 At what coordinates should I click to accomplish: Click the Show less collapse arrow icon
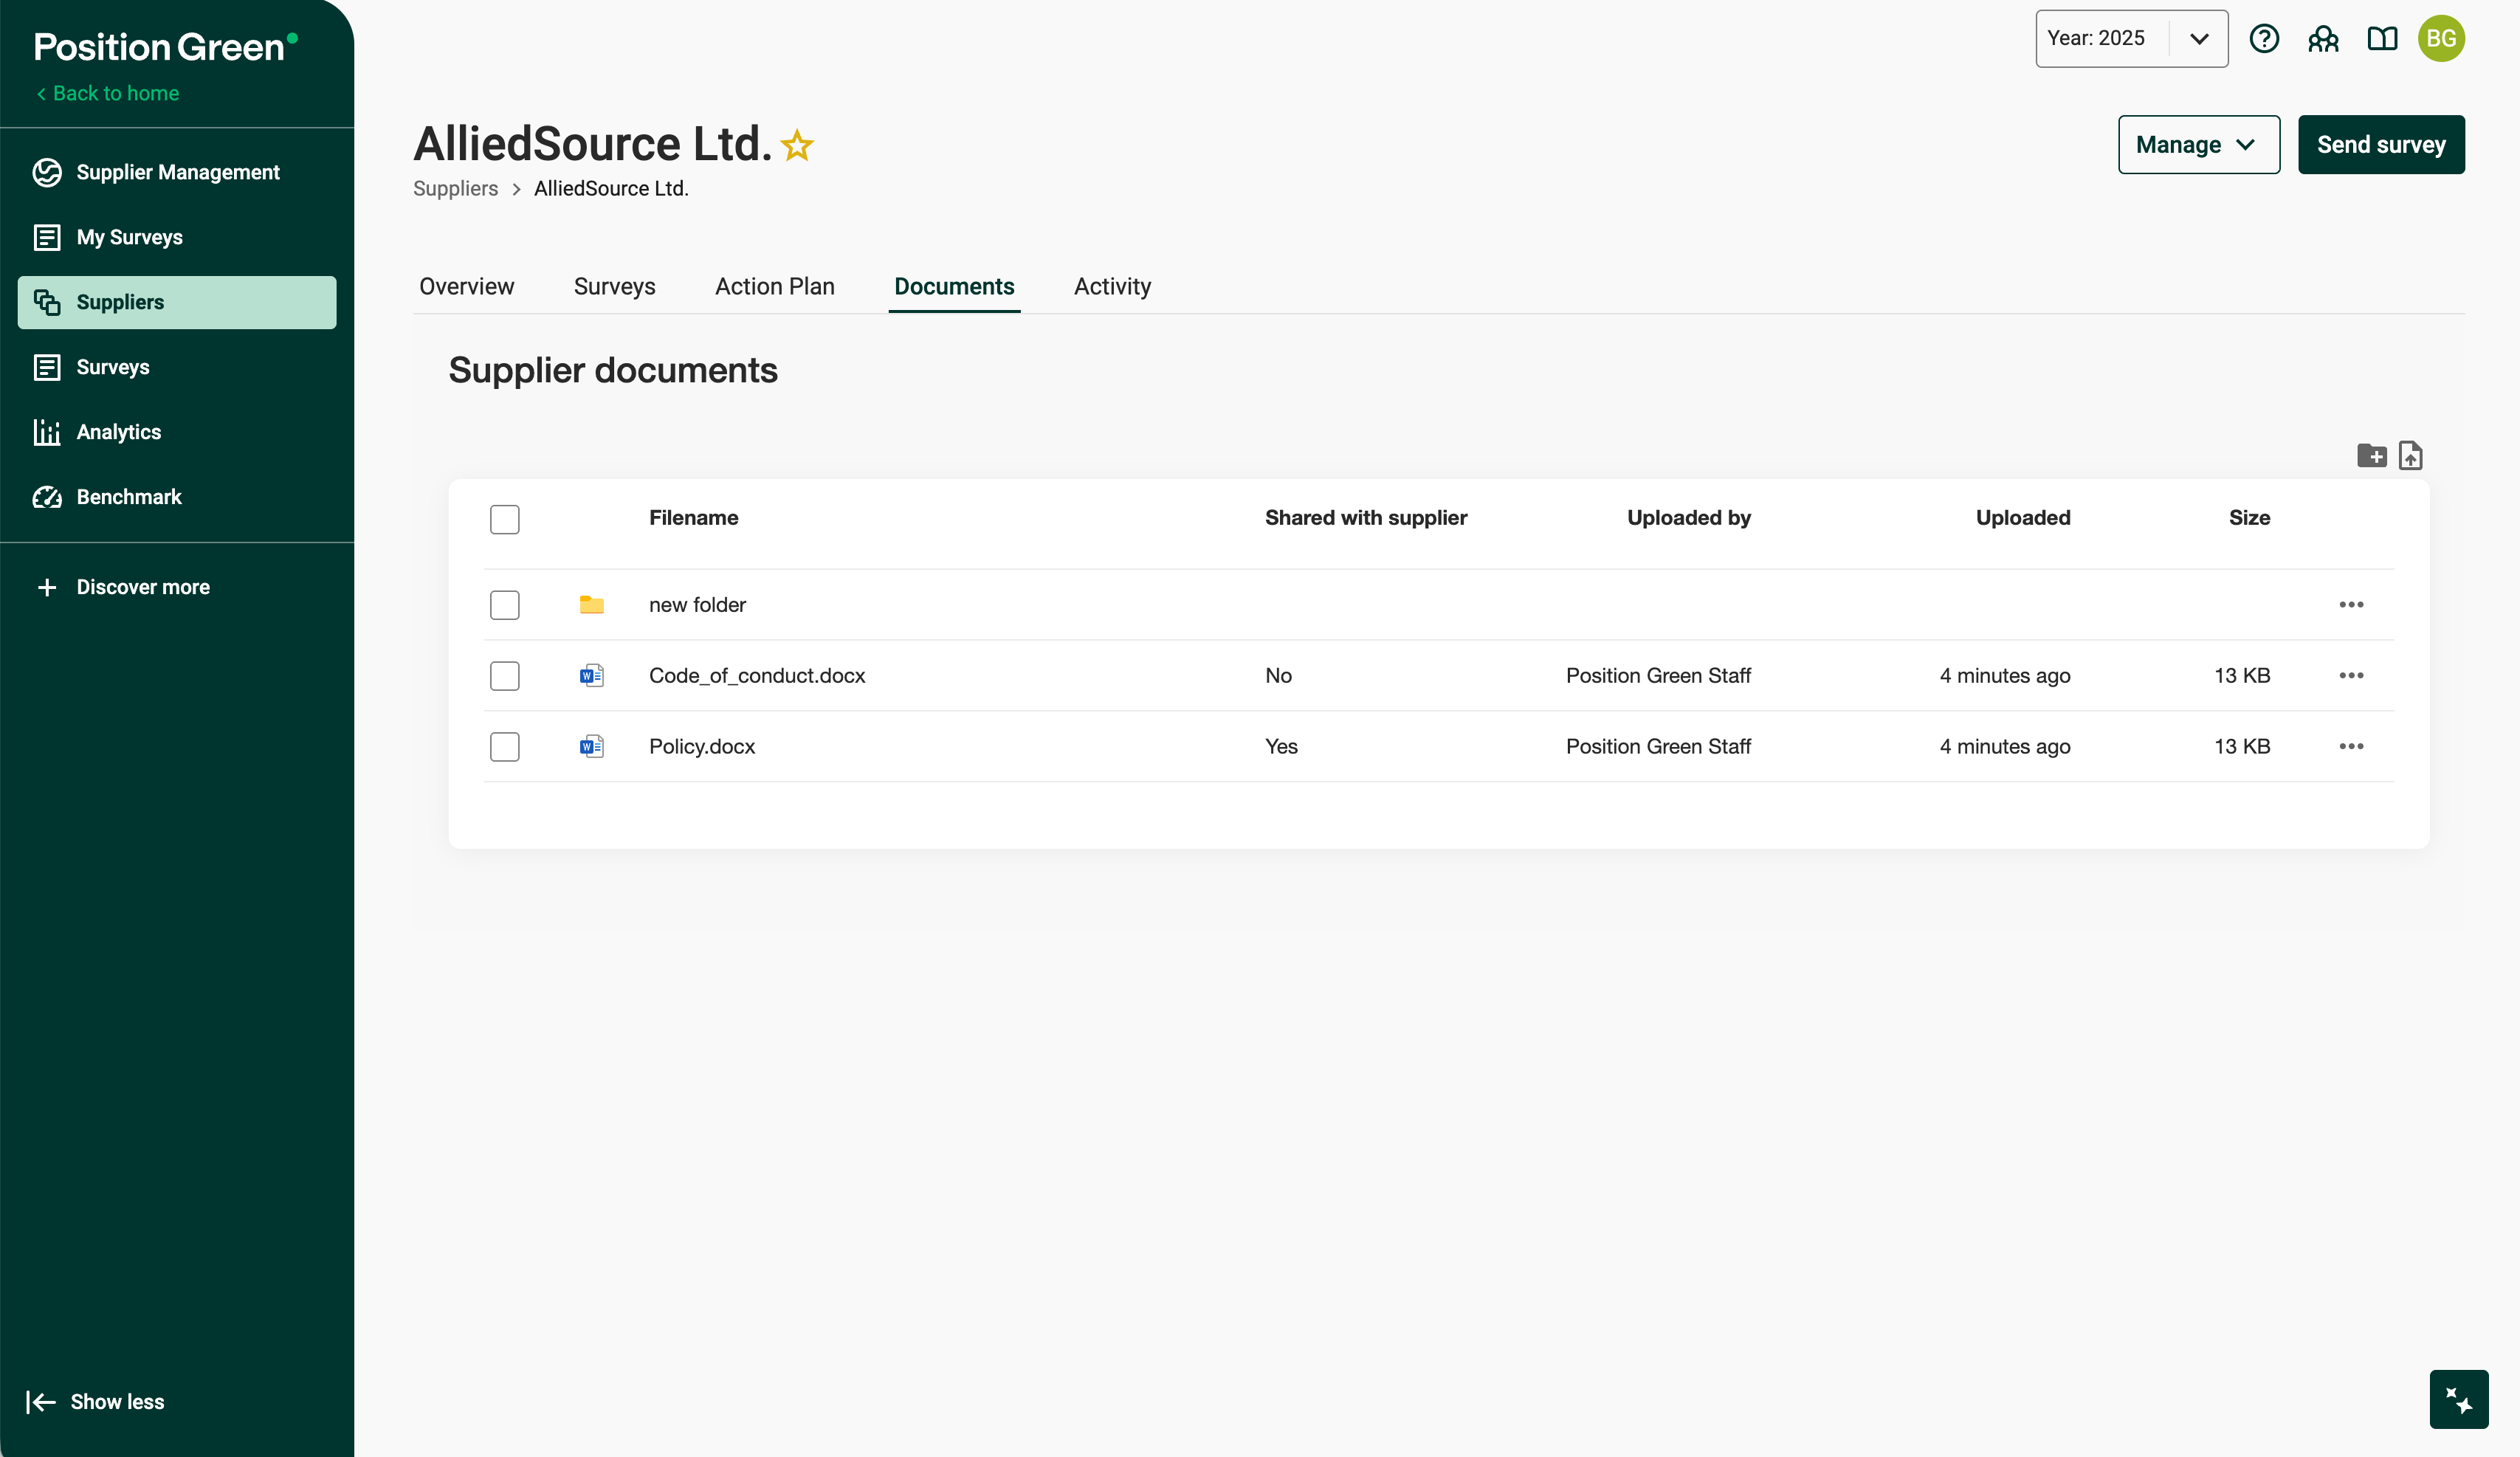pos(41,1402)
